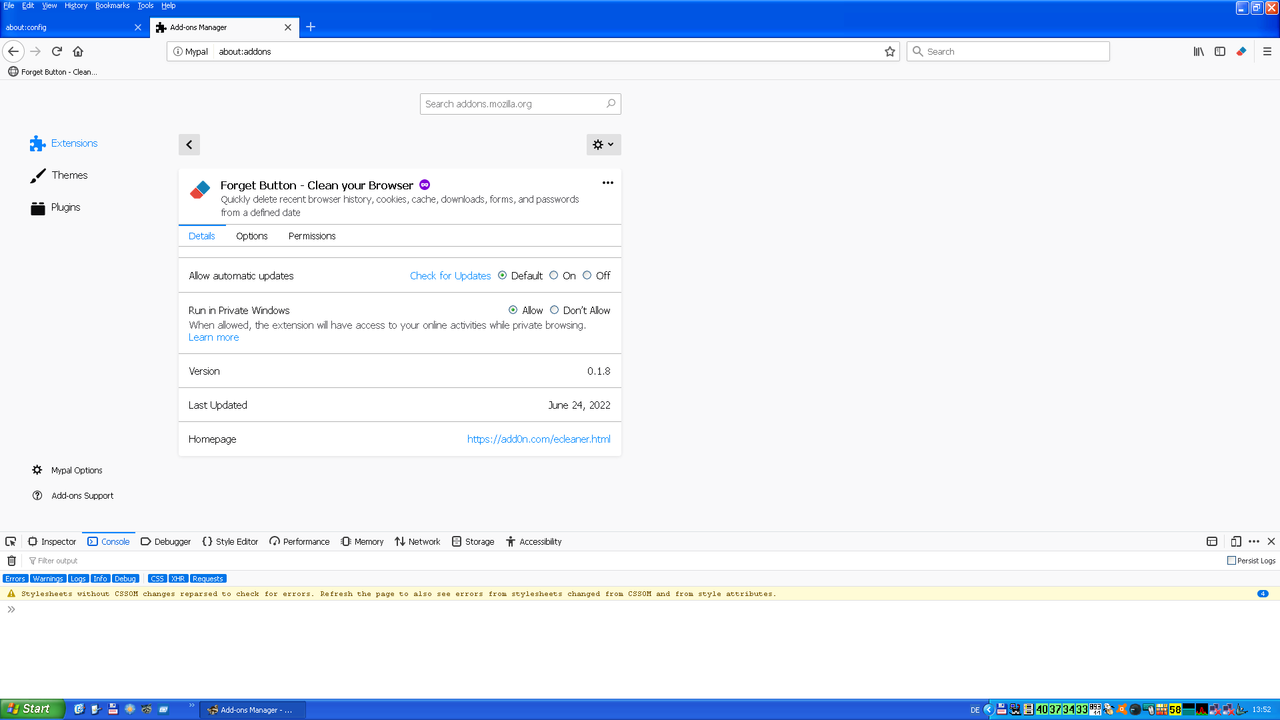
Task: Open the three-dot menu for Forget Button
Action: pos(607,183)
